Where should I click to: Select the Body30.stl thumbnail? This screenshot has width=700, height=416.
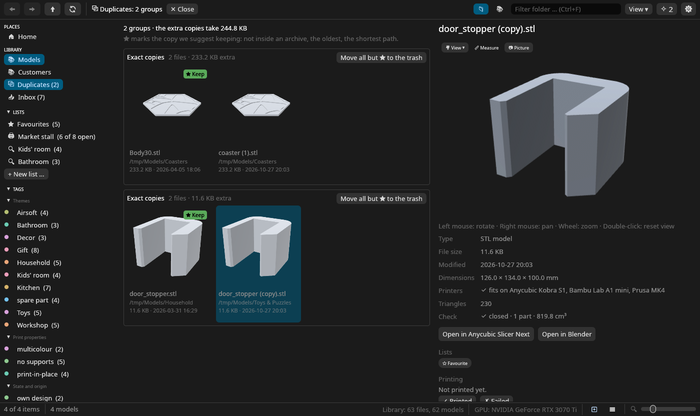pyautogui.click(x=172, y=105)
